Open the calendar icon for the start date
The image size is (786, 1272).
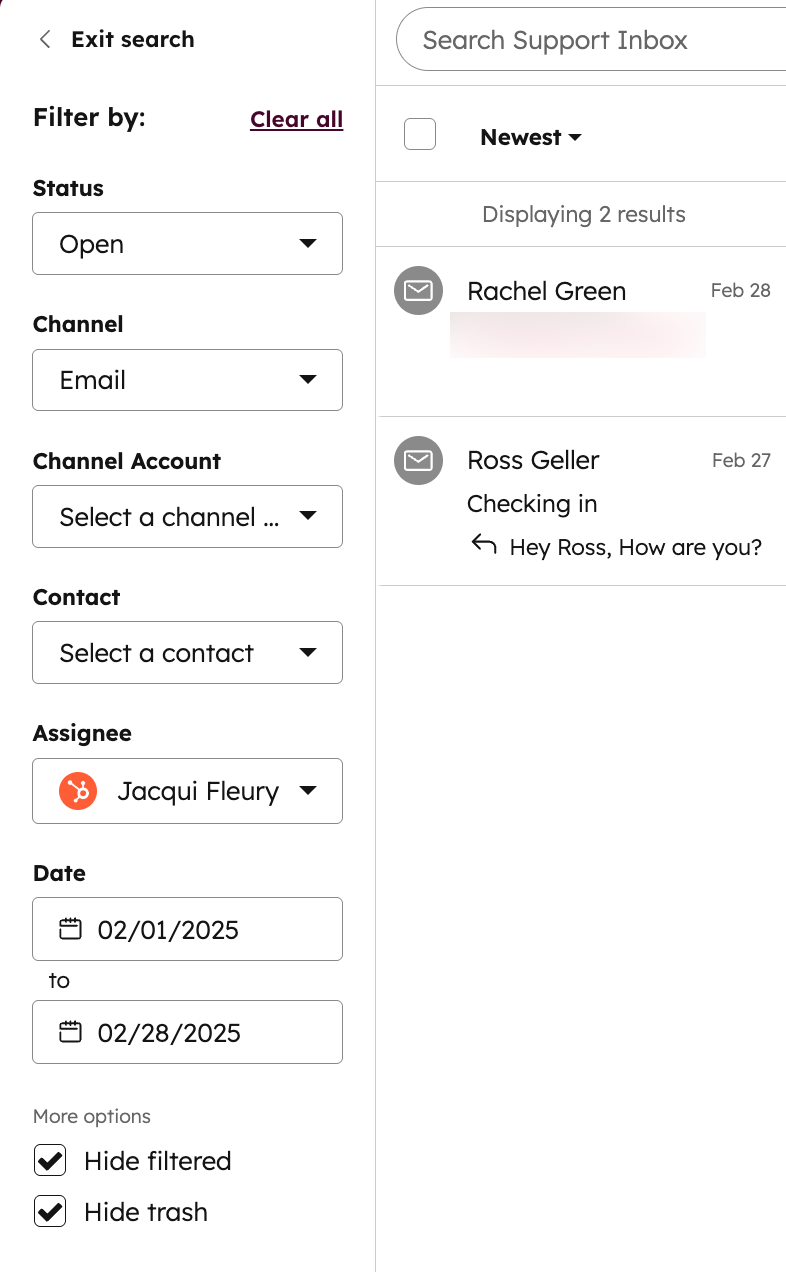(70, 929)
